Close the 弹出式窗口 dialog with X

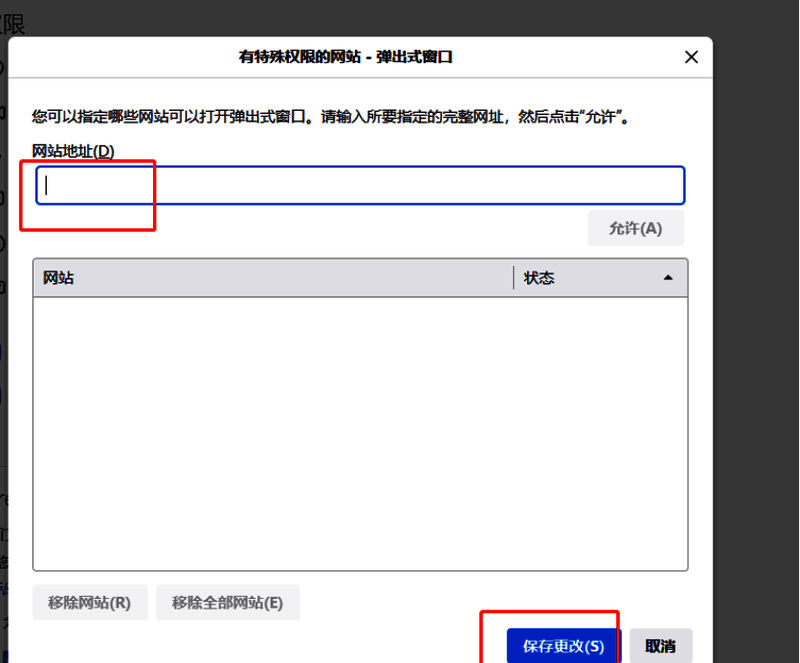(691, 57)
